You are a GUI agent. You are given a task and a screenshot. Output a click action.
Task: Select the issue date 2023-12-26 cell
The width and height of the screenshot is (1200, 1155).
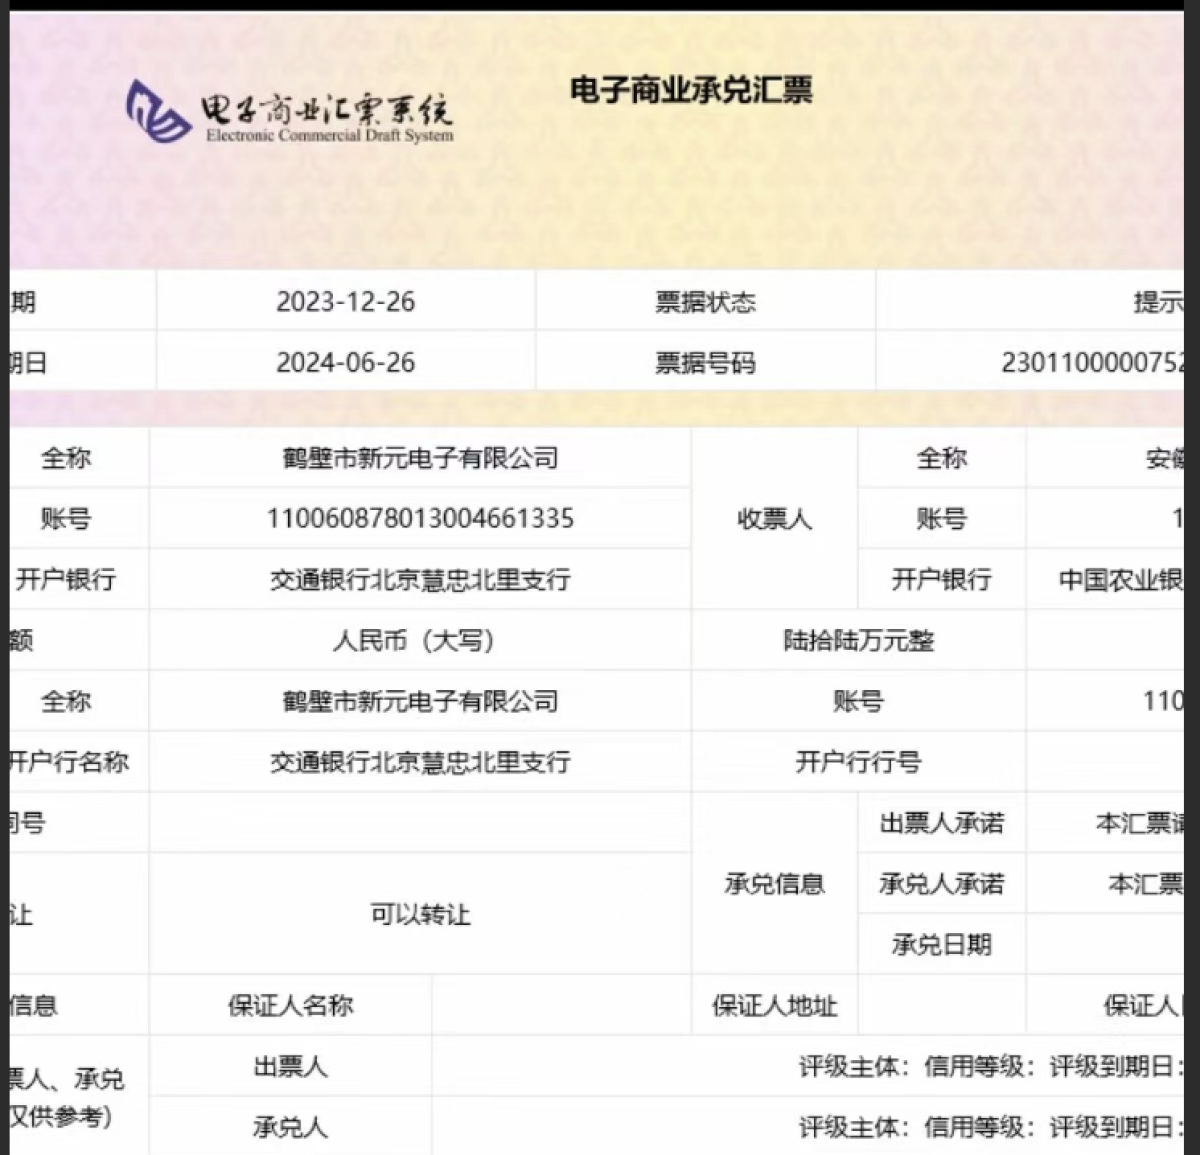click(346, 302)
